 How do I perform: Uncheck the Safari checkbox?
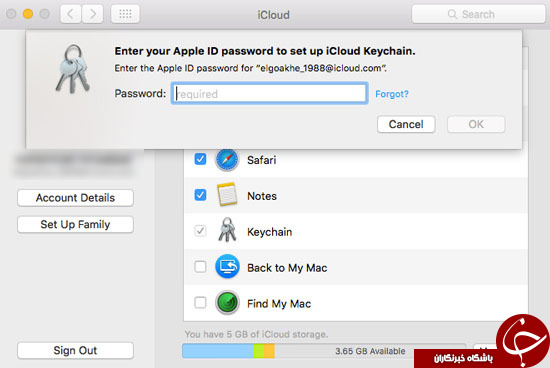pos(200,159)
